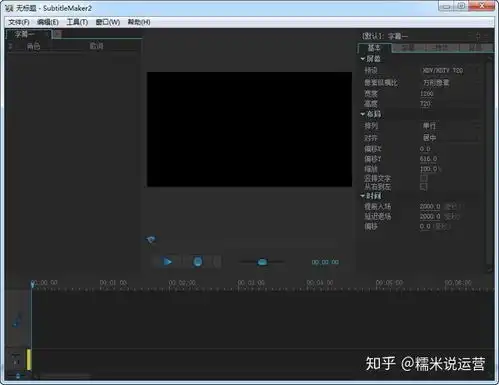The image size is (499, 385).
Task: Maximize the SubtitleMaker2 window
Action: coord(462,6)
